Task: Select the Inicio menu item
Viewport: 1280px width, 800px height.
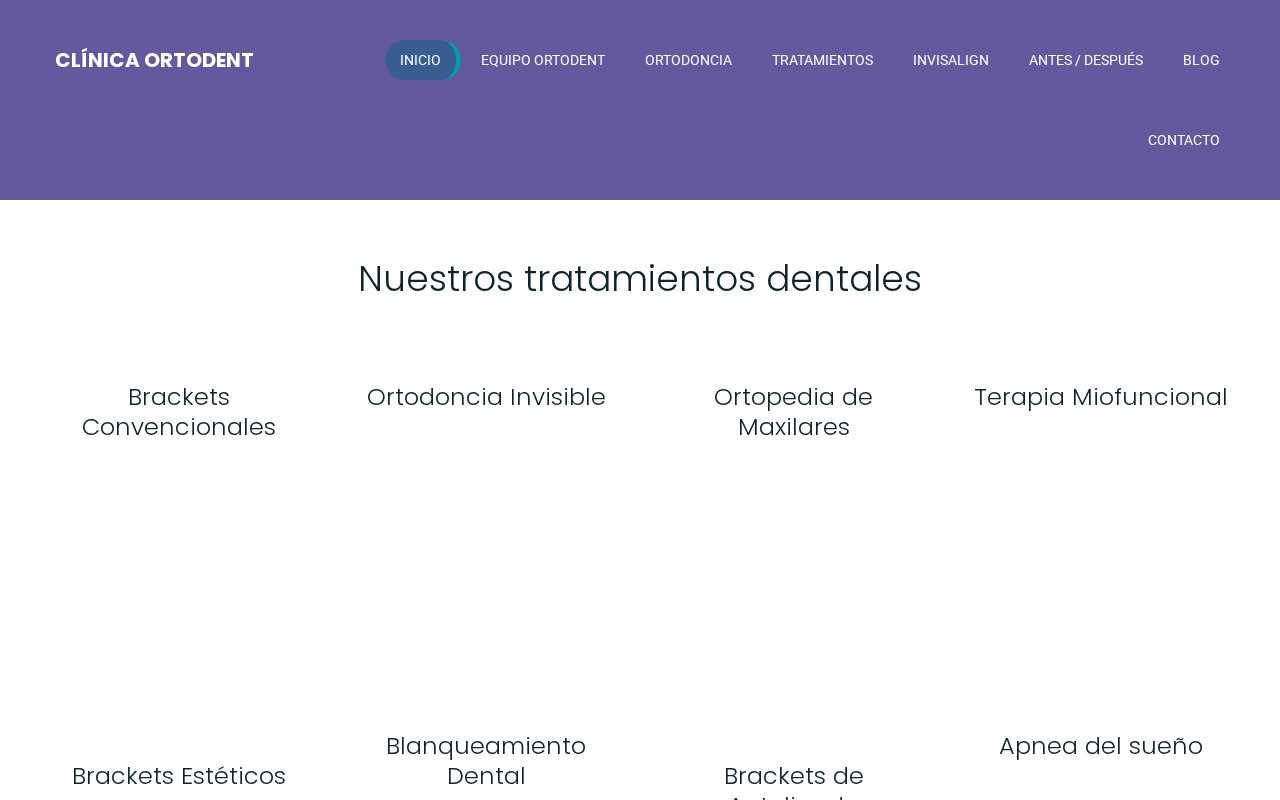Action: pyautogui.click(x=421, y=60)
